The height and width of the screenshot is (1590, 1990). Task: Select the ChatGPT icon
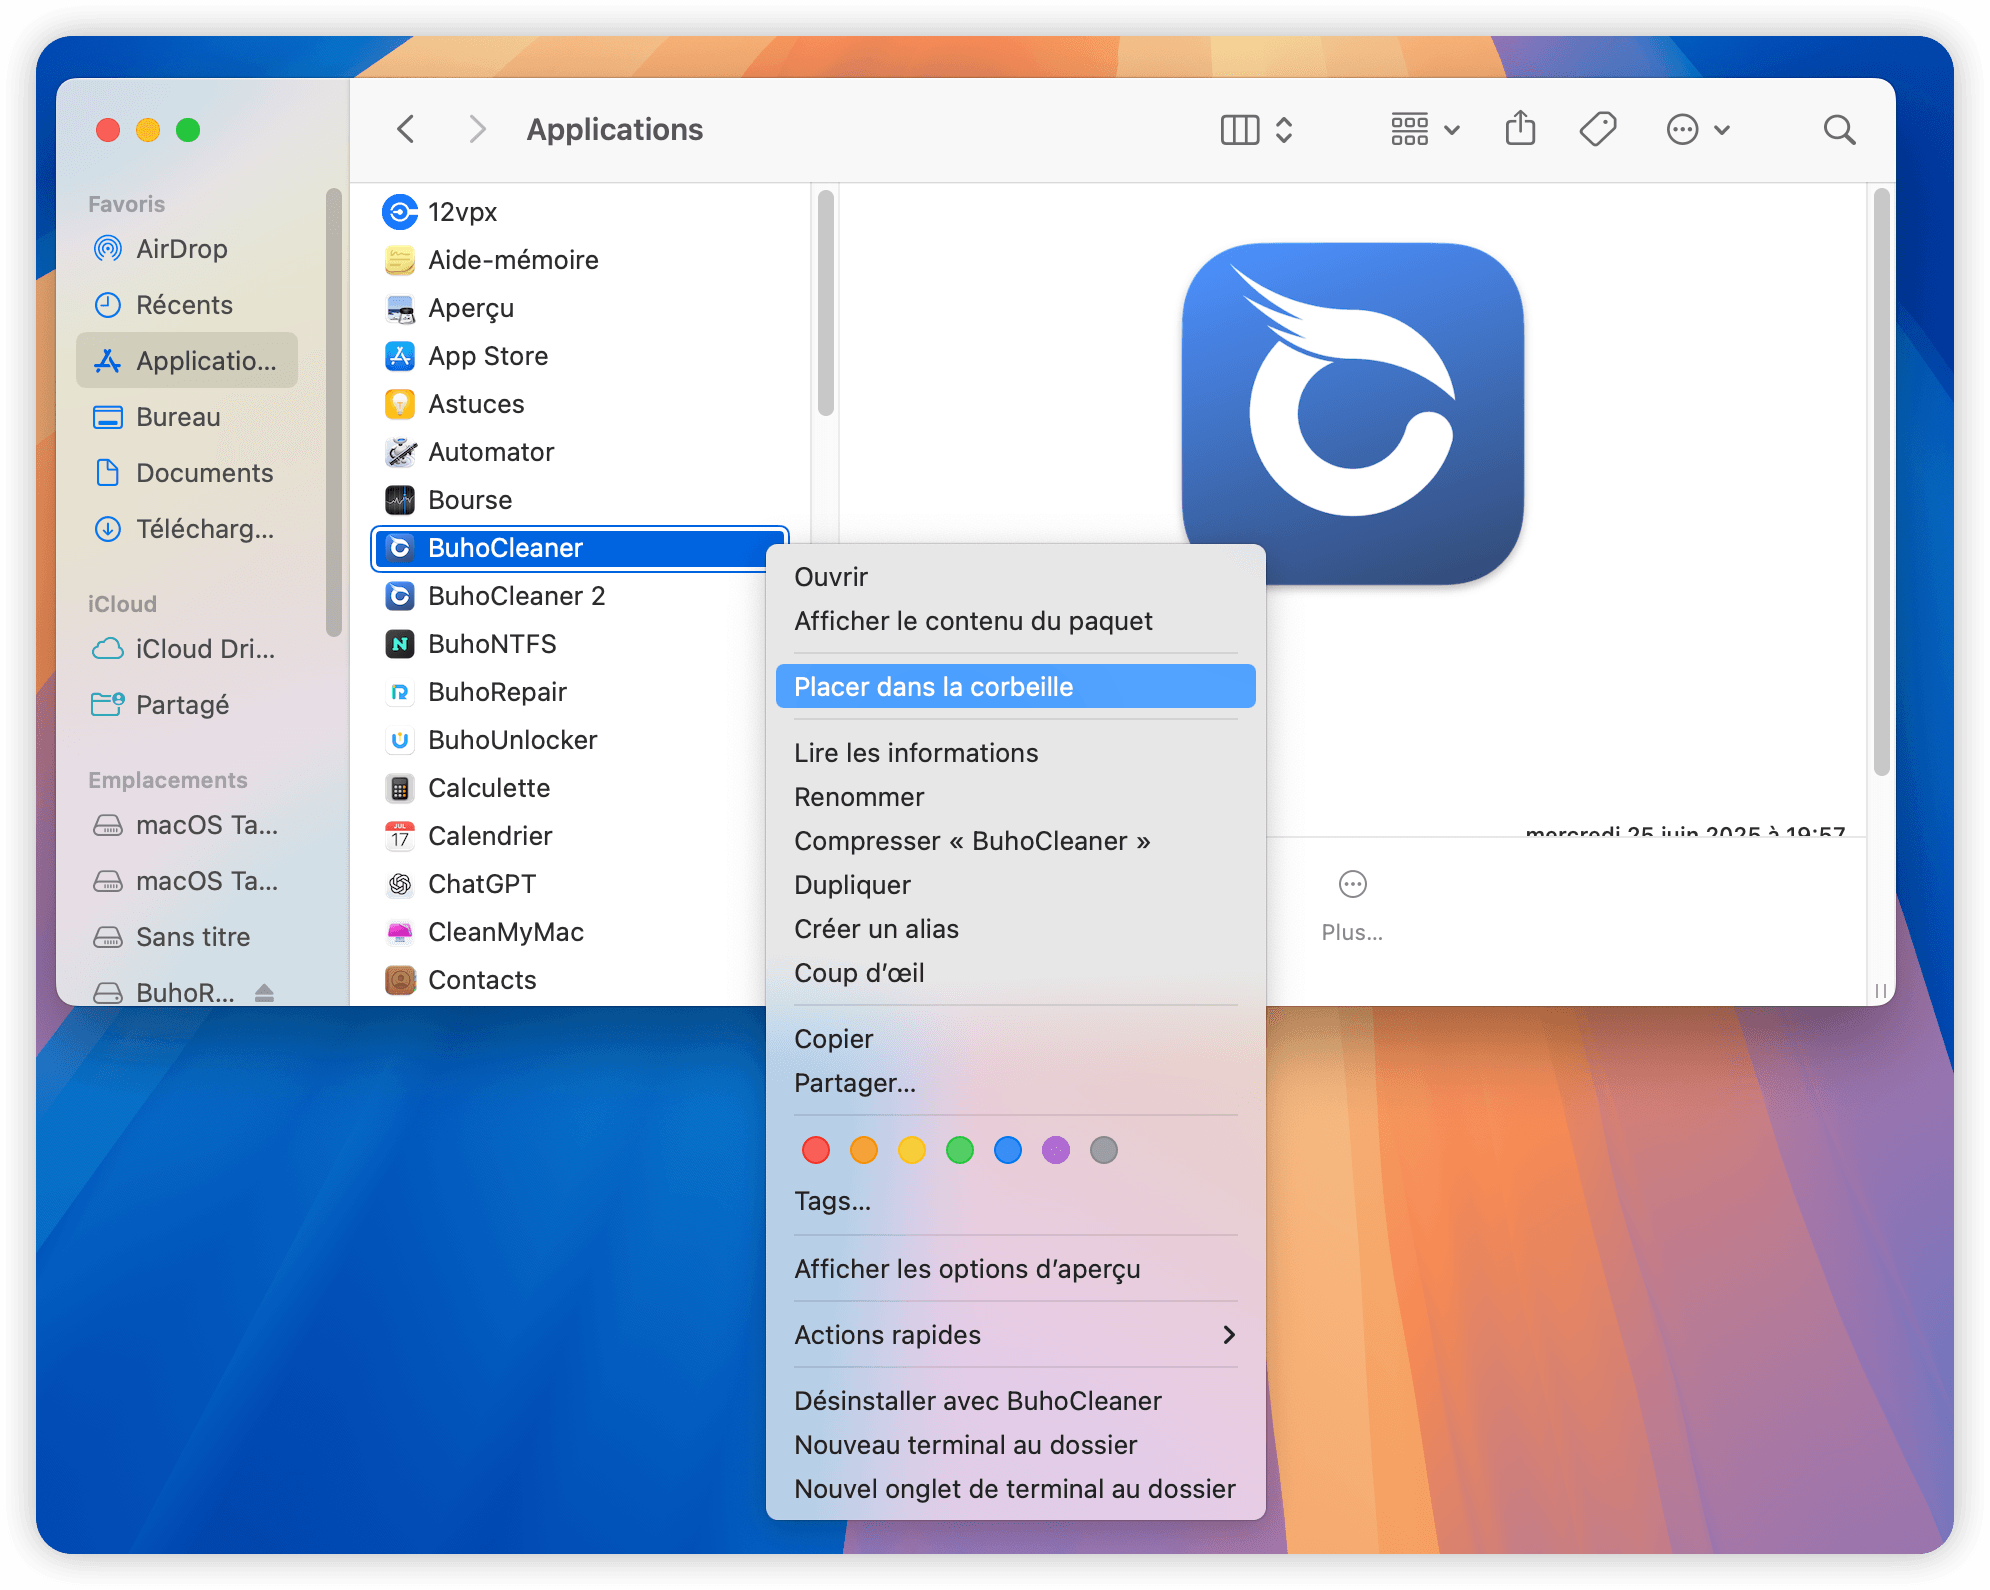pyautogui.click(x=400, y=884)
